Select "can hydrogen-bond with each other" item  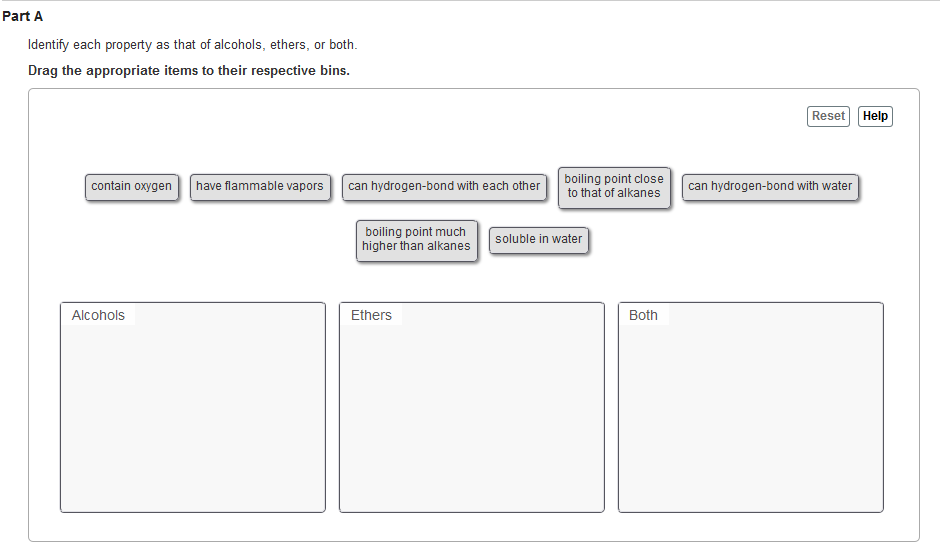(x=444, y=187)
